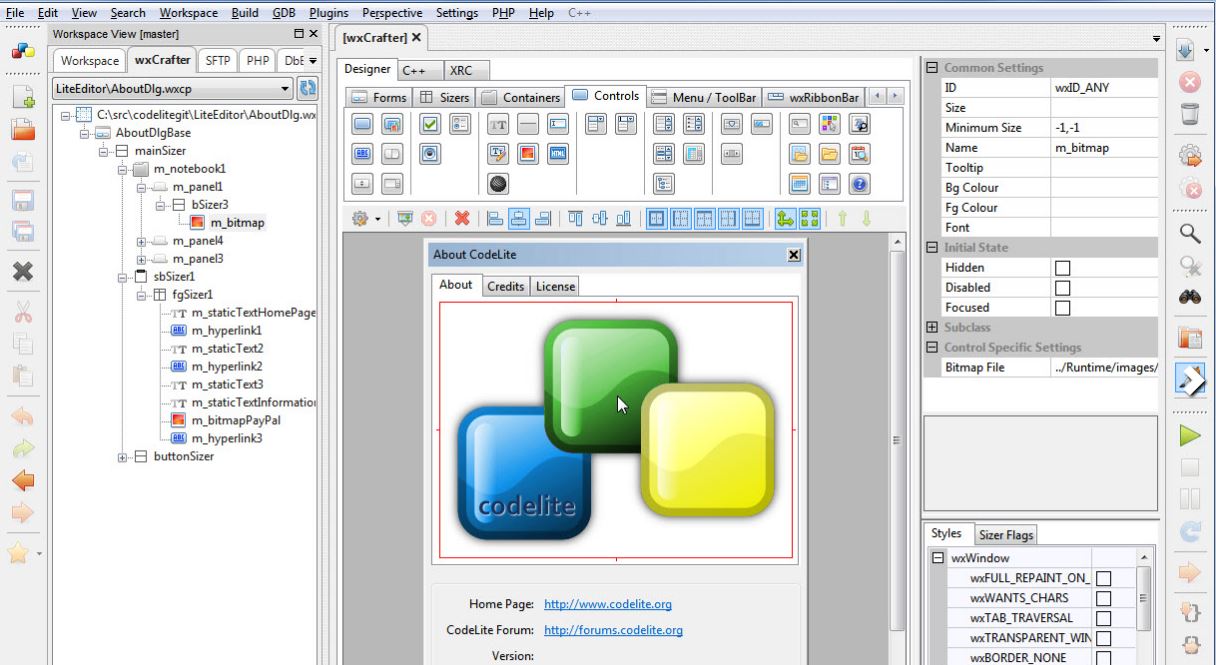Add the blue help question-mark control from palette
The image size is (1216, 665).
pyautogui.click(x=860, y=183)
